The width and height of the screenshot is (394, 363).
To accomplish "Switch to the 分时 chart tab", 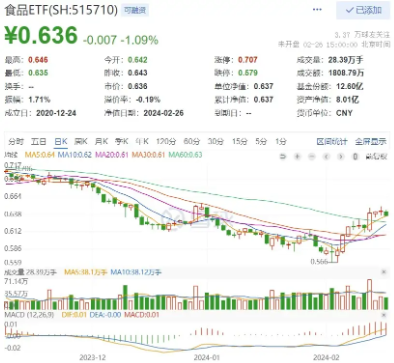I will tap(16, 142).
